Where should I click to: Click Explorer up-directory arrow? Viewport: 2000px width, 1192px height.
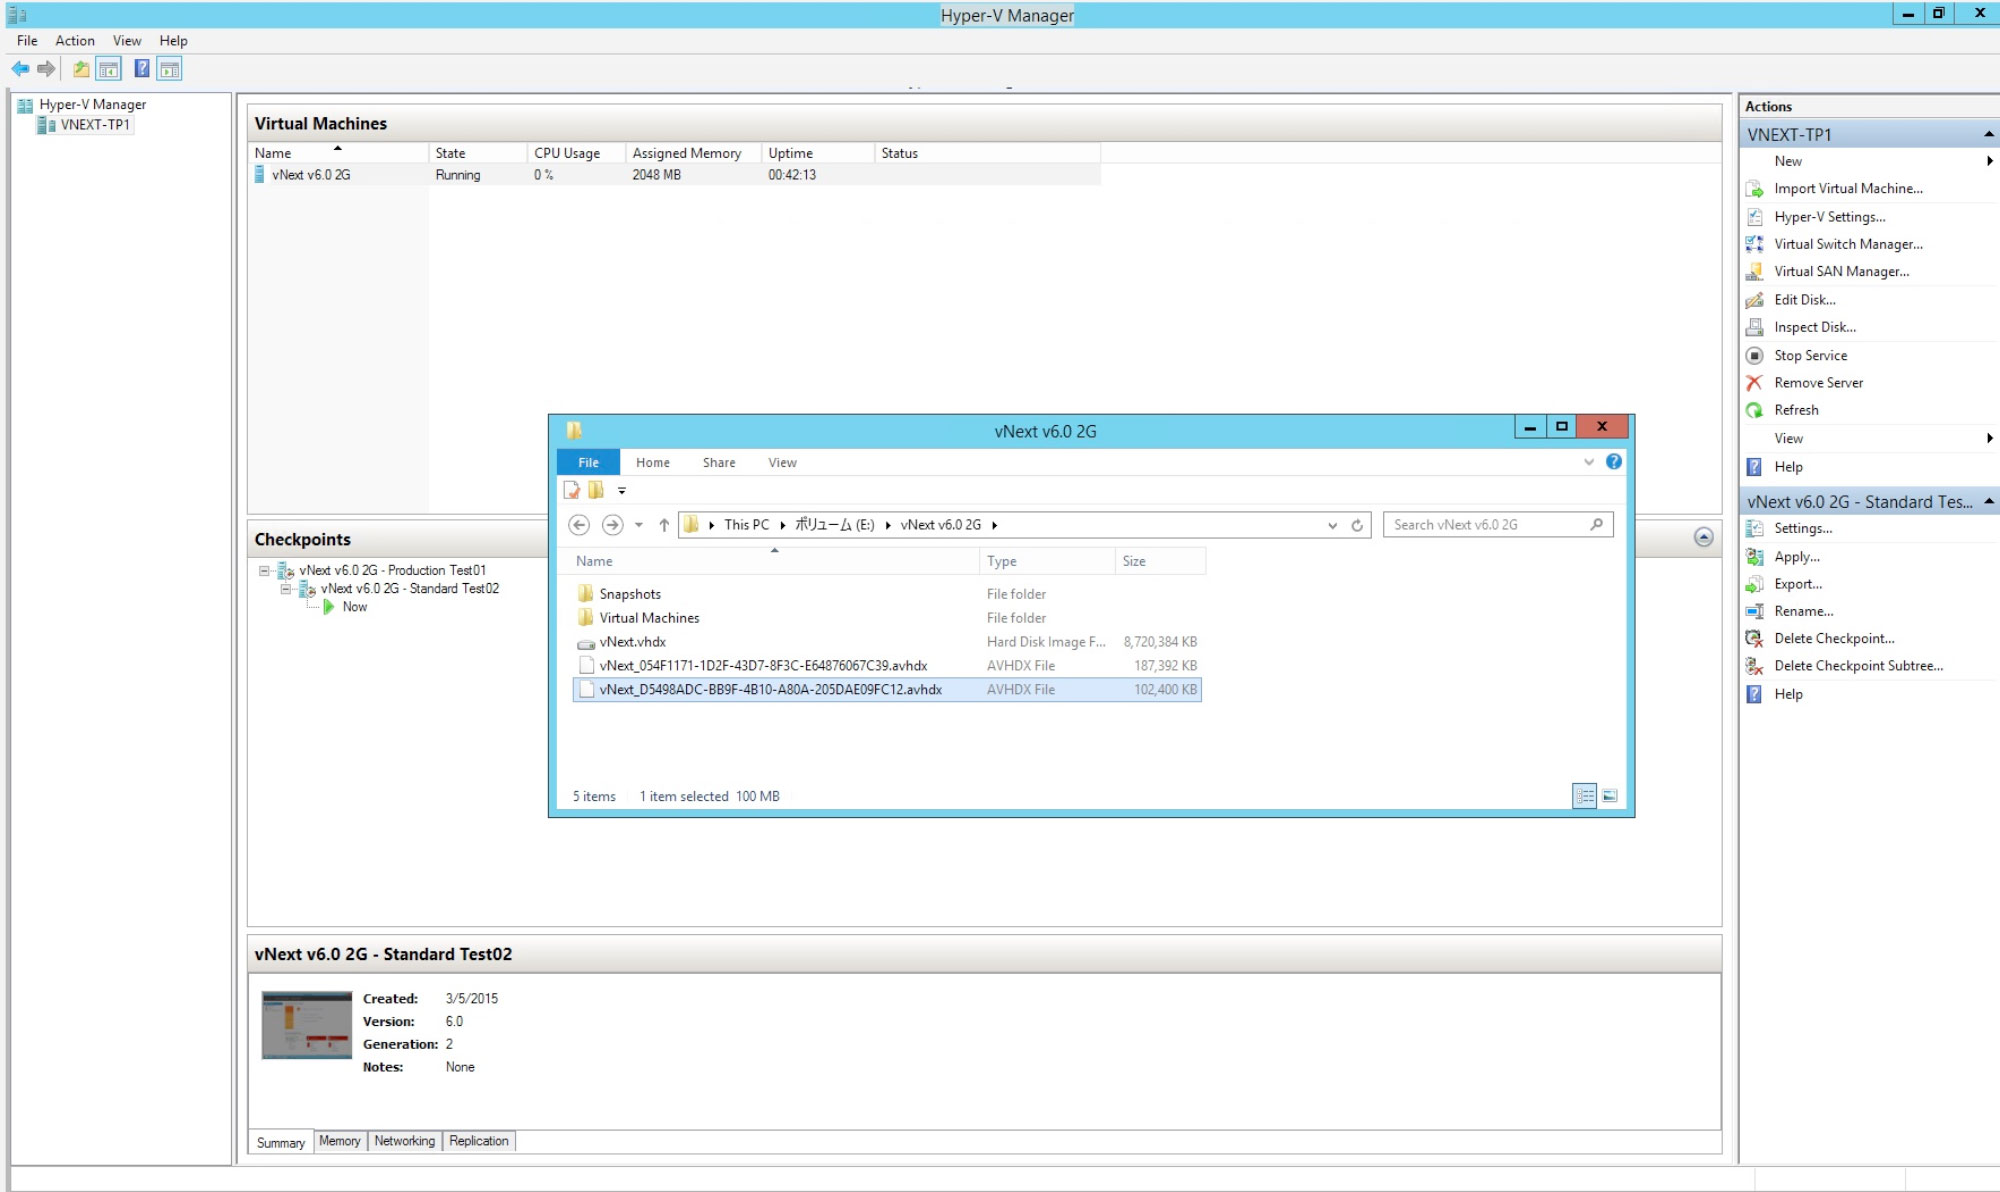coord(663,525)
